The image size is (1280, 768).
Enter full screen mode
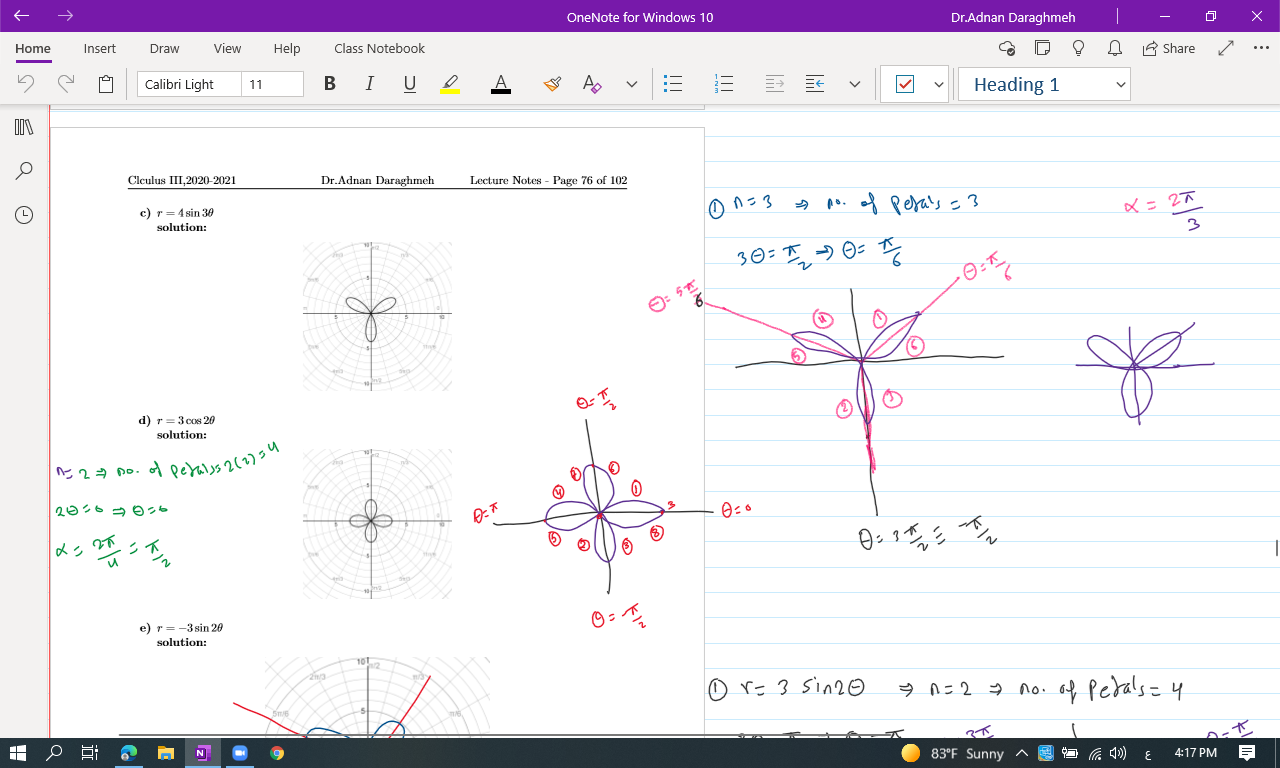click(1227, 48)
